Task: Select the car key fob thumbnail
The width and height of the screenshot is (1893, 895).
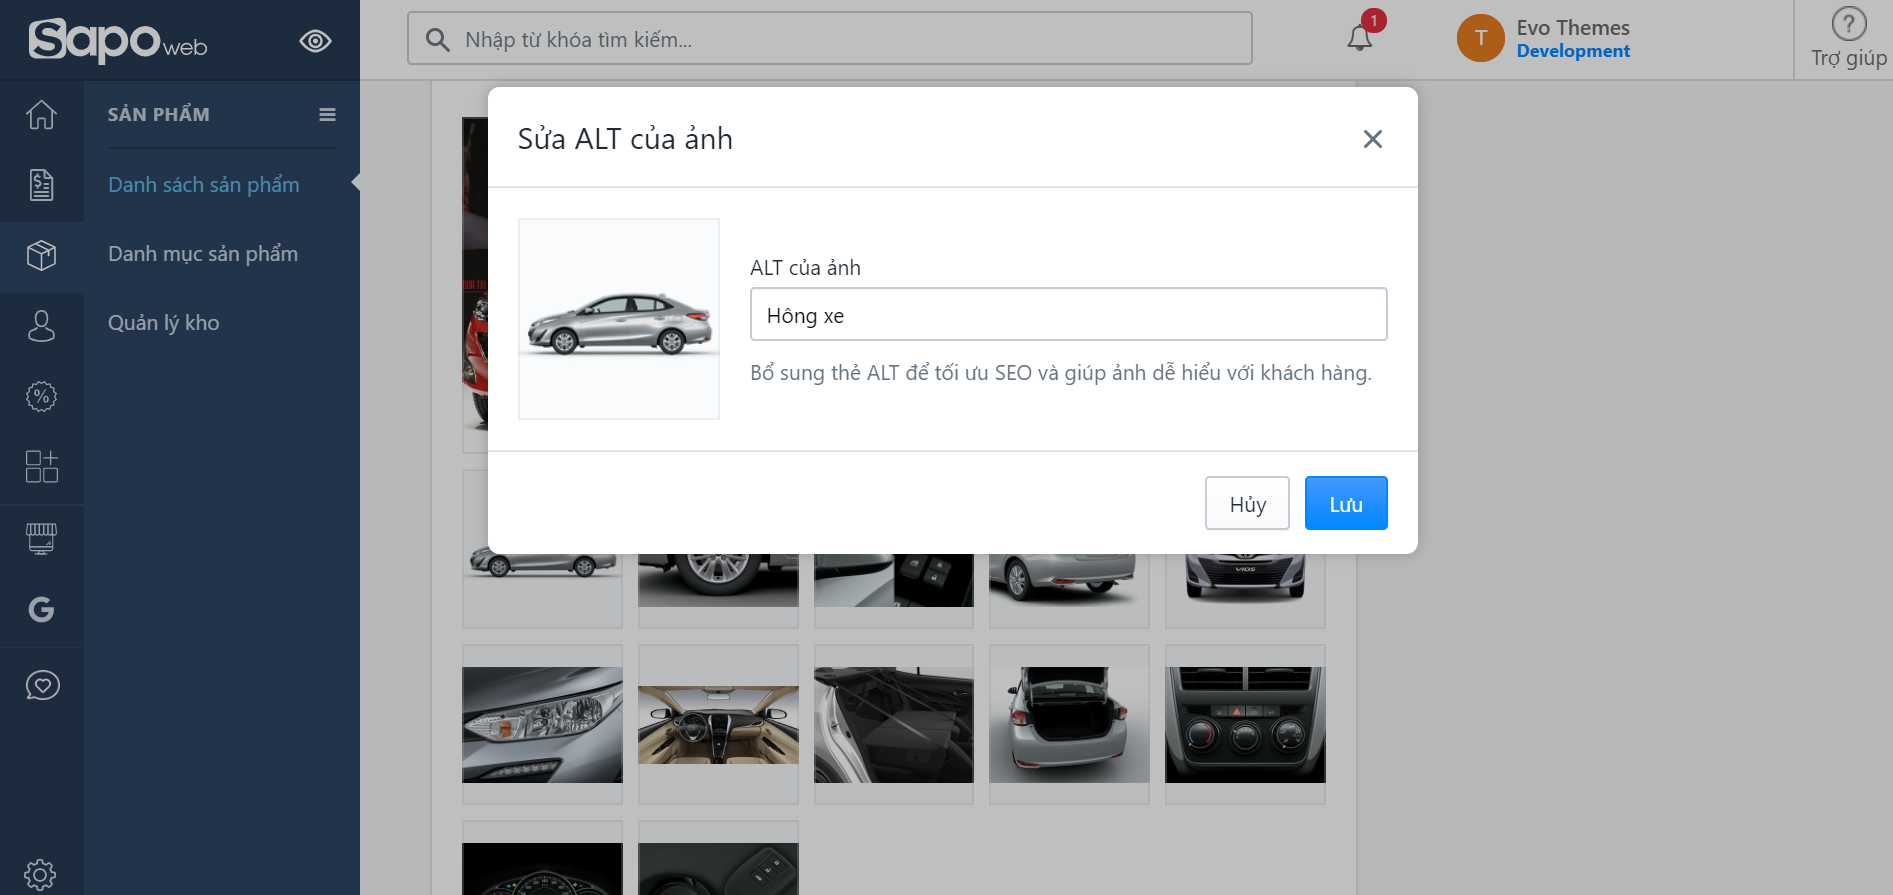Action: coord(718,858)
